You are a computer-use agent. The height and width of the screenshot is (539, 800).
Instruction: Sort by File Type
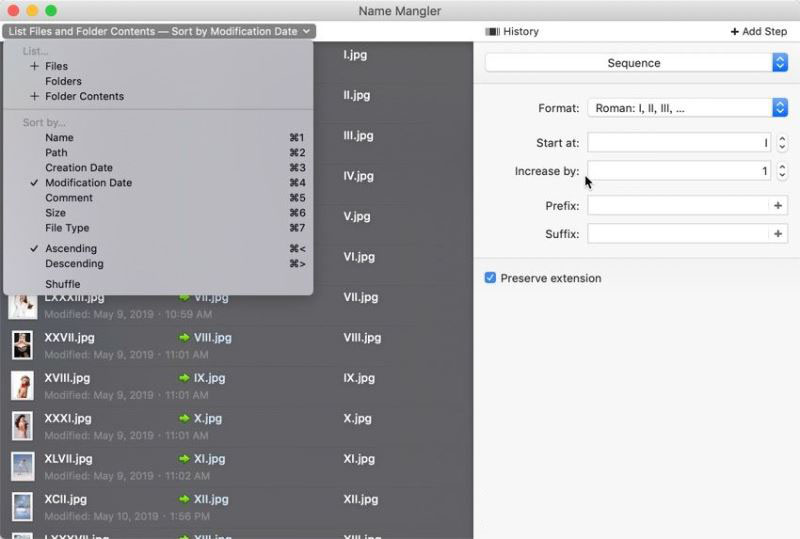[x=158, y=228]
